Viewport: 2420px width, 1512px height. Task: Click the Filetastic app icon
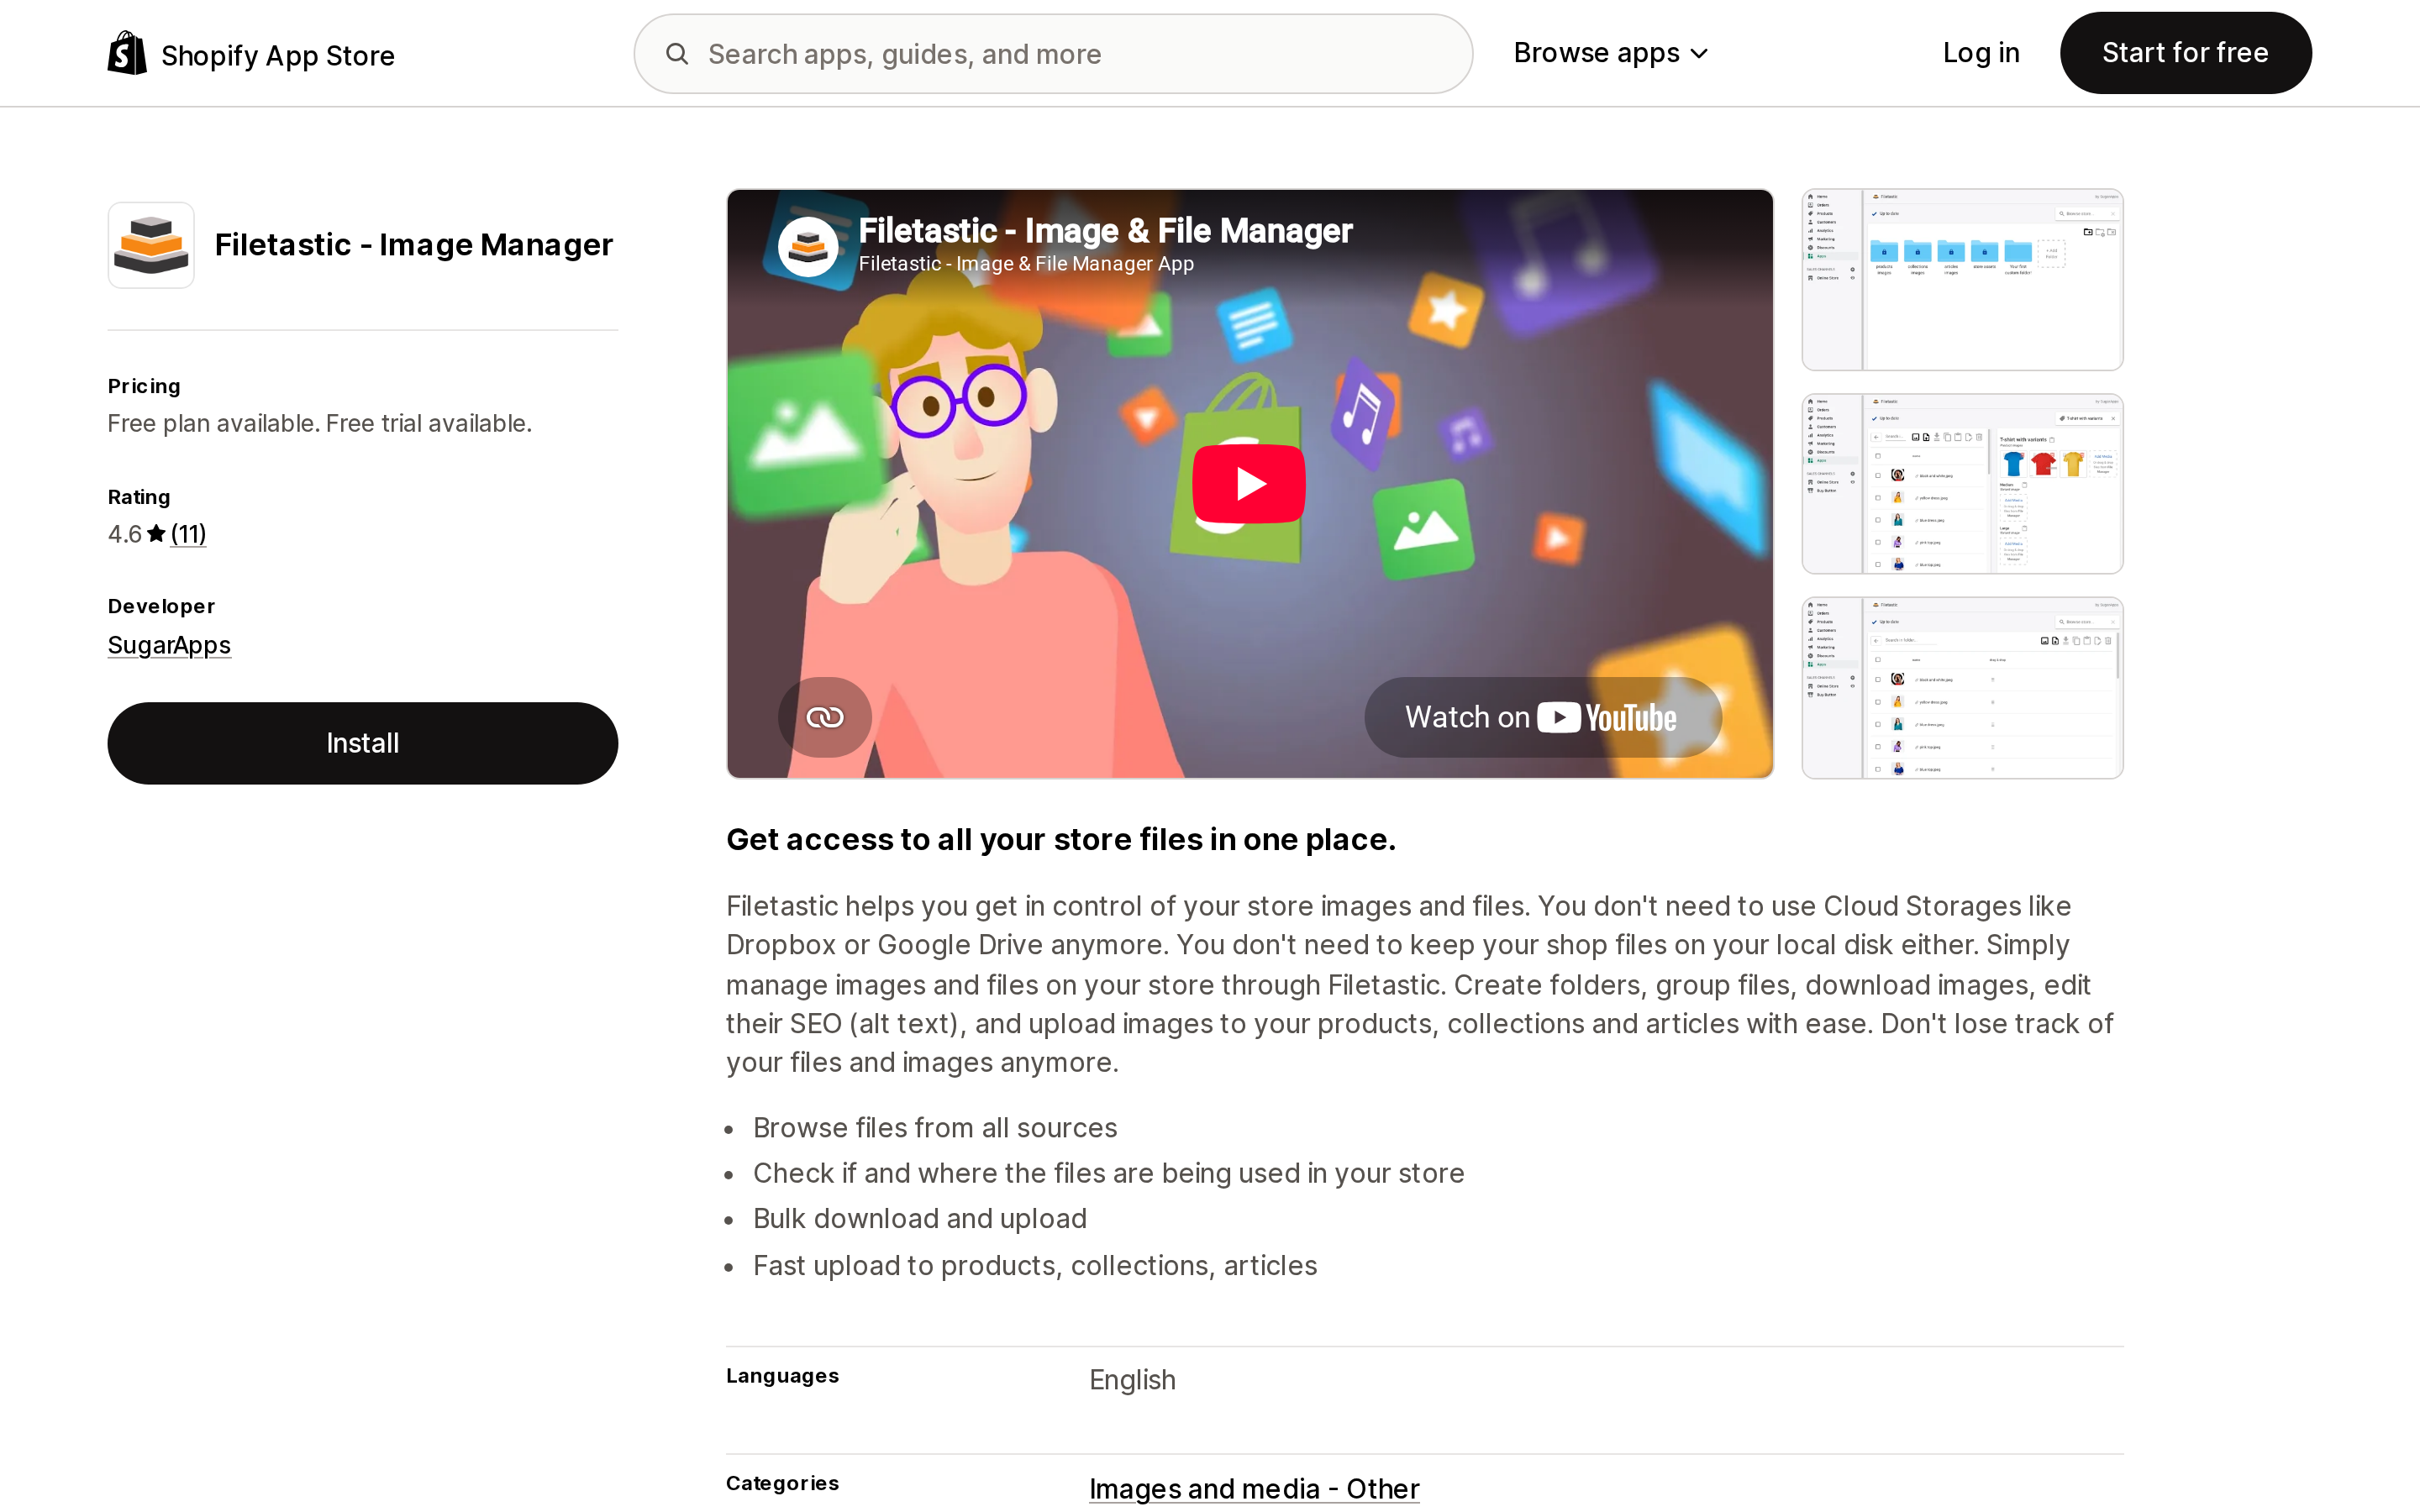pos(151,245)
